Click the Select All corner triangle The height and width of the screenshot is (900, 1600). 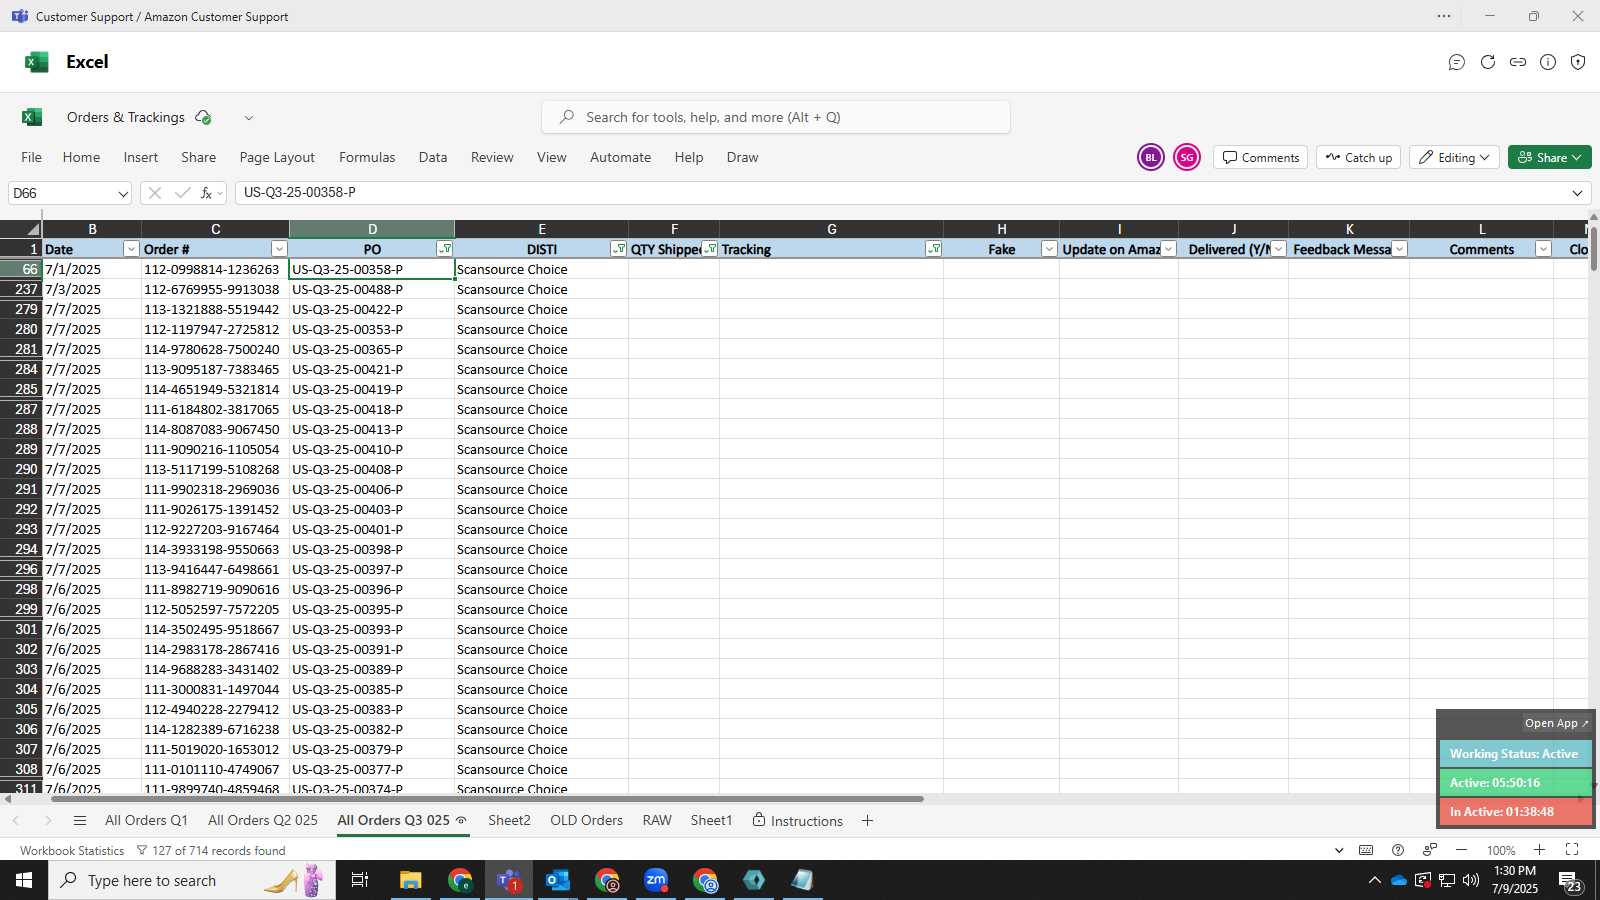pyautogui.click(x=32, y=229)
